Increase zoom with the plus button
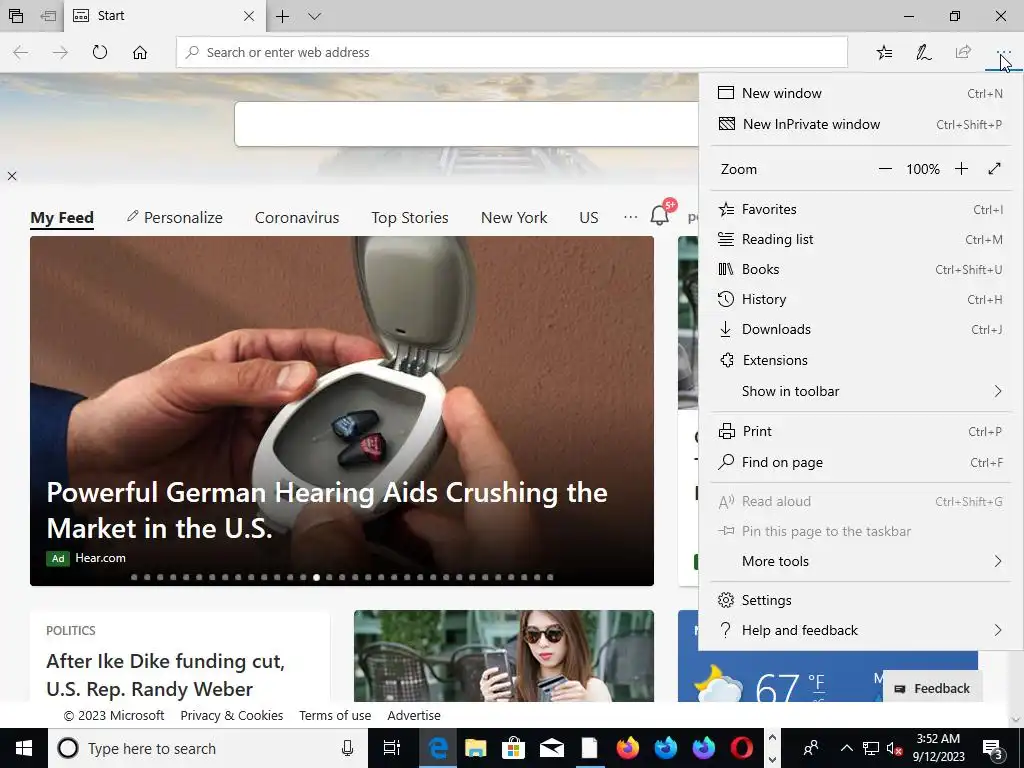Viewport: 1024px width, 768px height. (961, 169)
